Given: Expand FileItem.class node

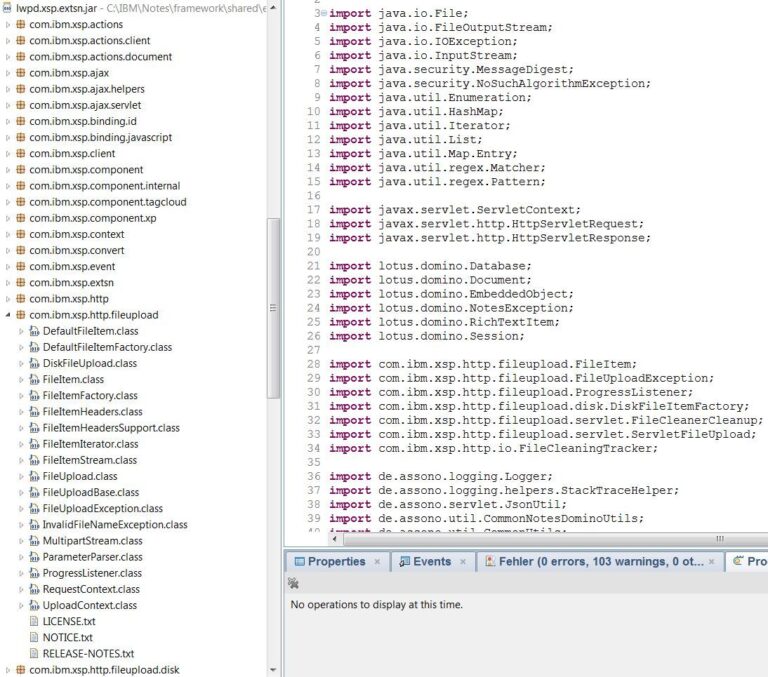Looking at the screenshot, I should coord(21,380).
